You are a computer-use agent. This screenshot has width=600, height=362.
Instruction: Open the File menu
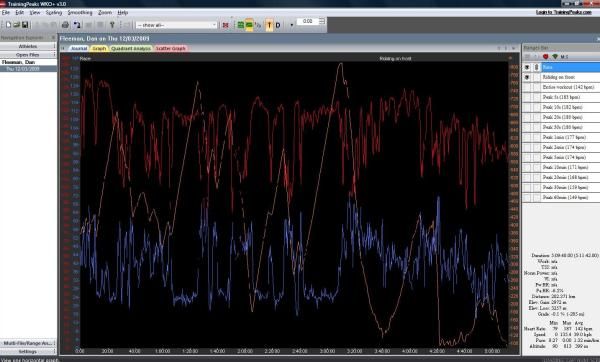[5, 13]
